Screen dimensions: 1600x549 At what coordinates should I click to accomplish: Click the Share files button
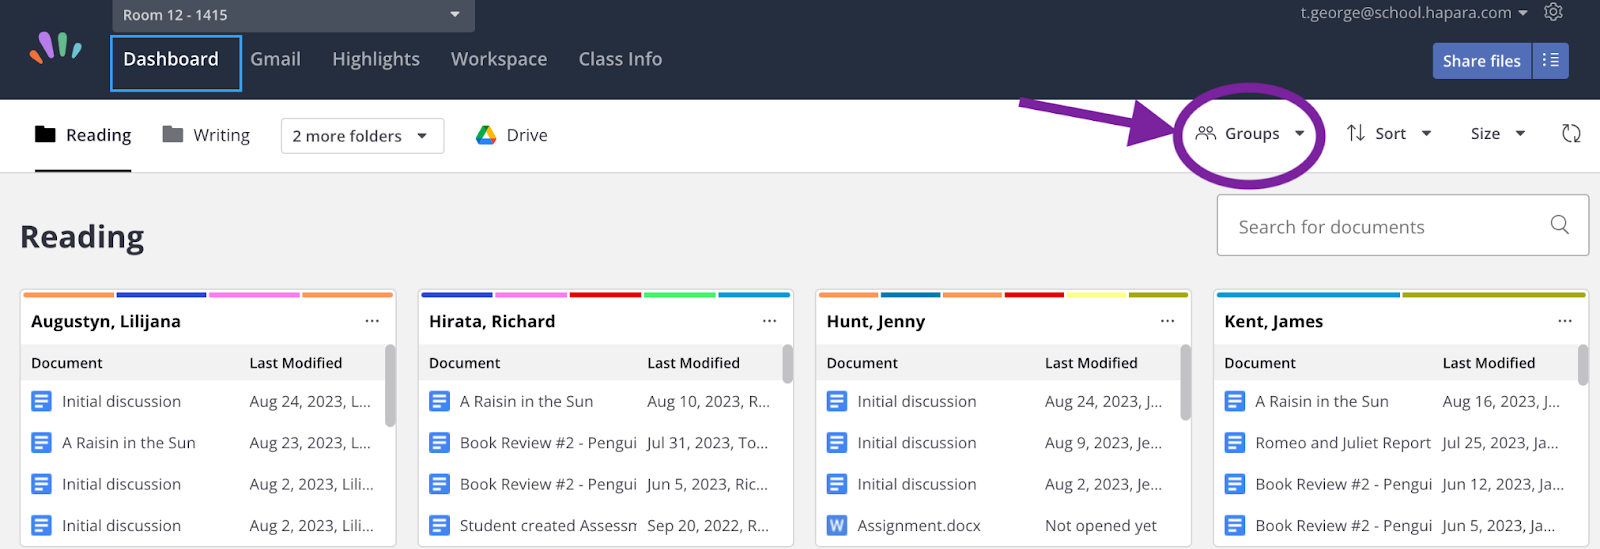(1481, 61)
